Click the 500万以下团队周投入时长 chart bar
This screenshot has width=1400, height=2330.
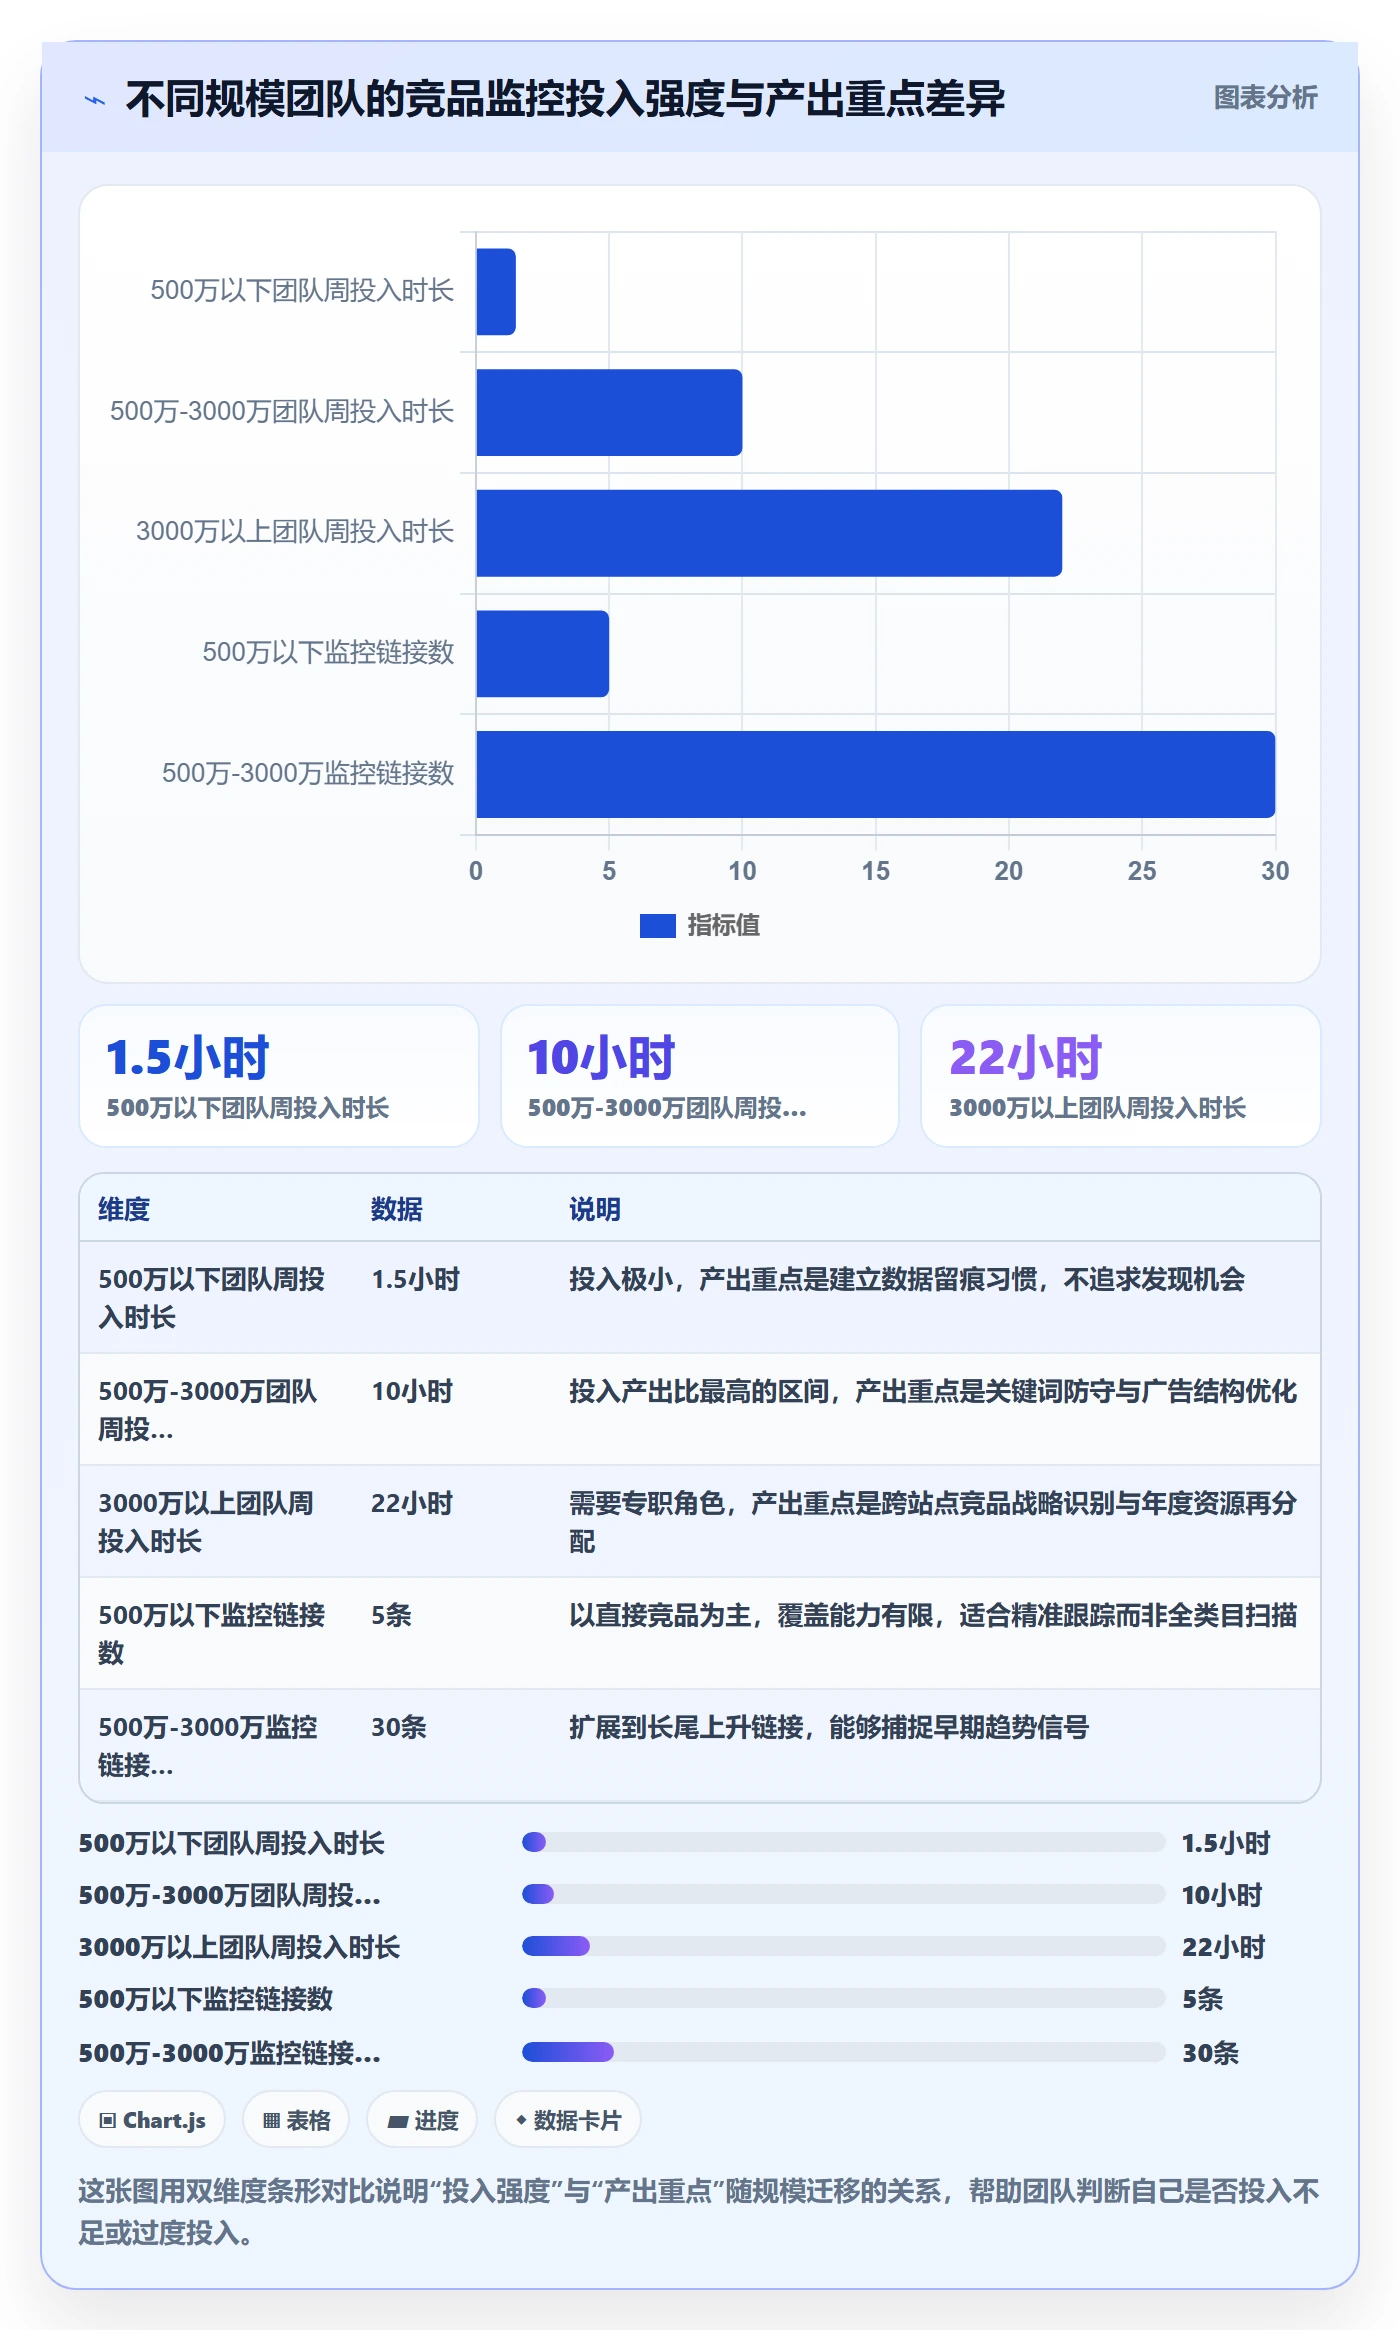[x=496, y=292]
